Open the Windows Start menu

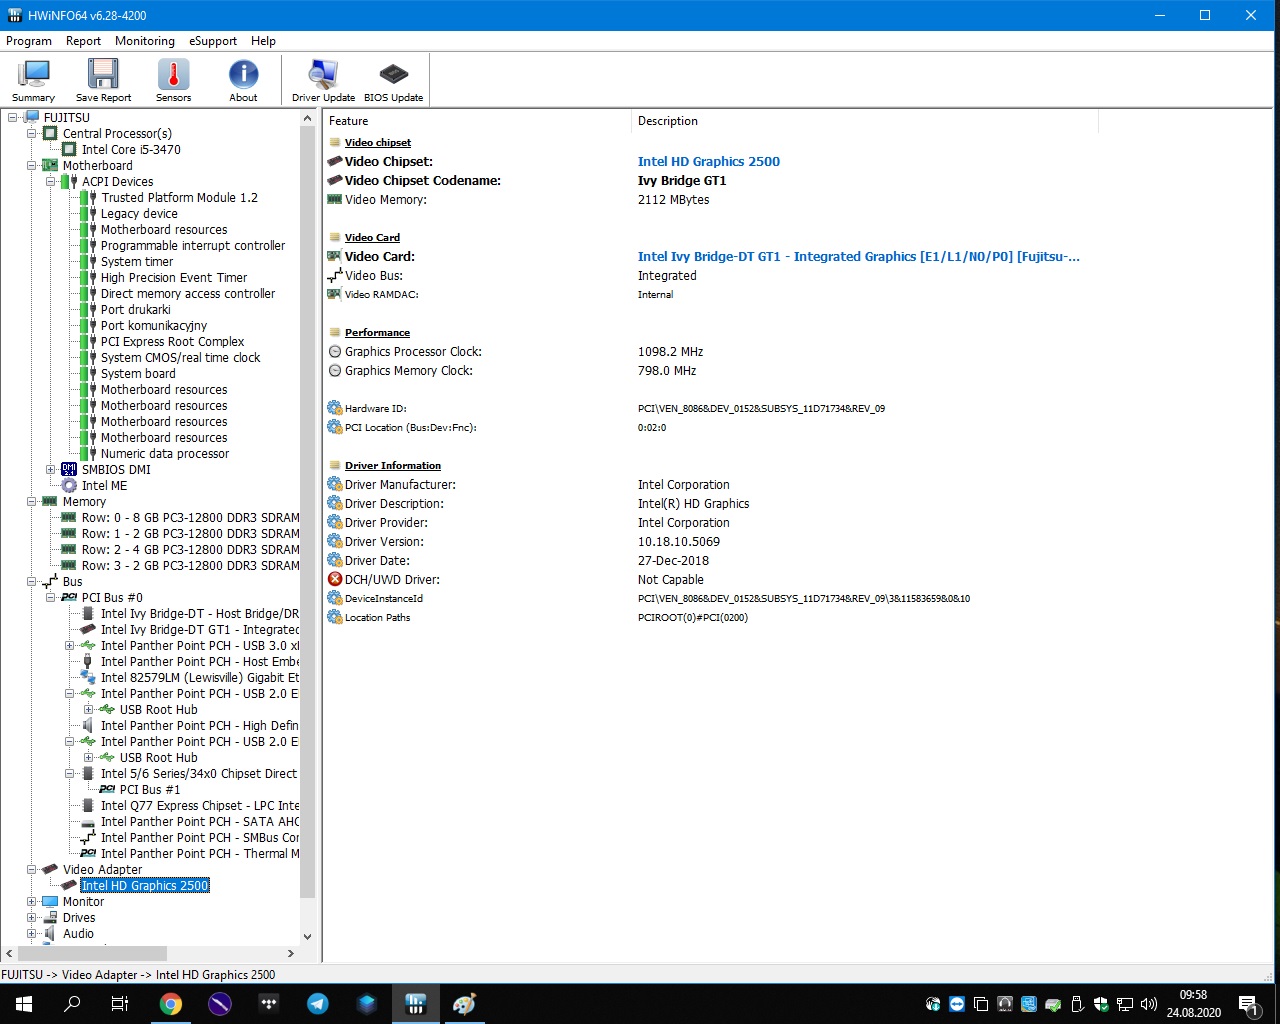click(24, 1004)
